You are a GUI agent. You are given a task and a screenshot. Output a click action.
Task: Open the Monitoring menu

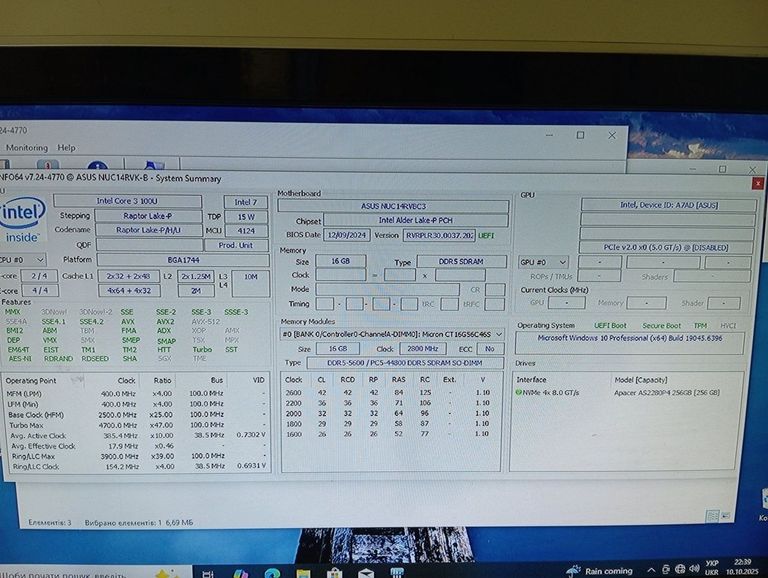click(x=27, y=147)
